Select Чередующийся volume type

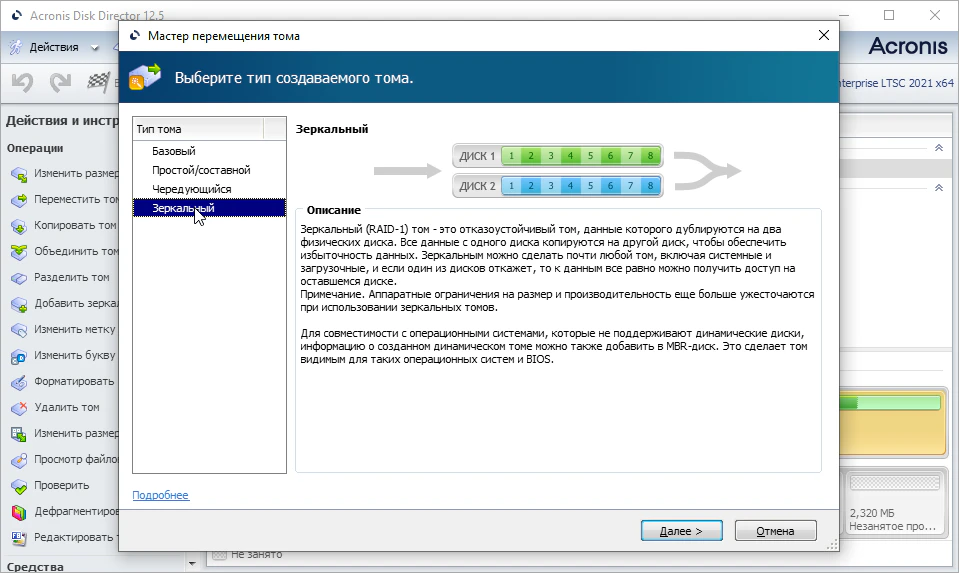coord(191,189)
